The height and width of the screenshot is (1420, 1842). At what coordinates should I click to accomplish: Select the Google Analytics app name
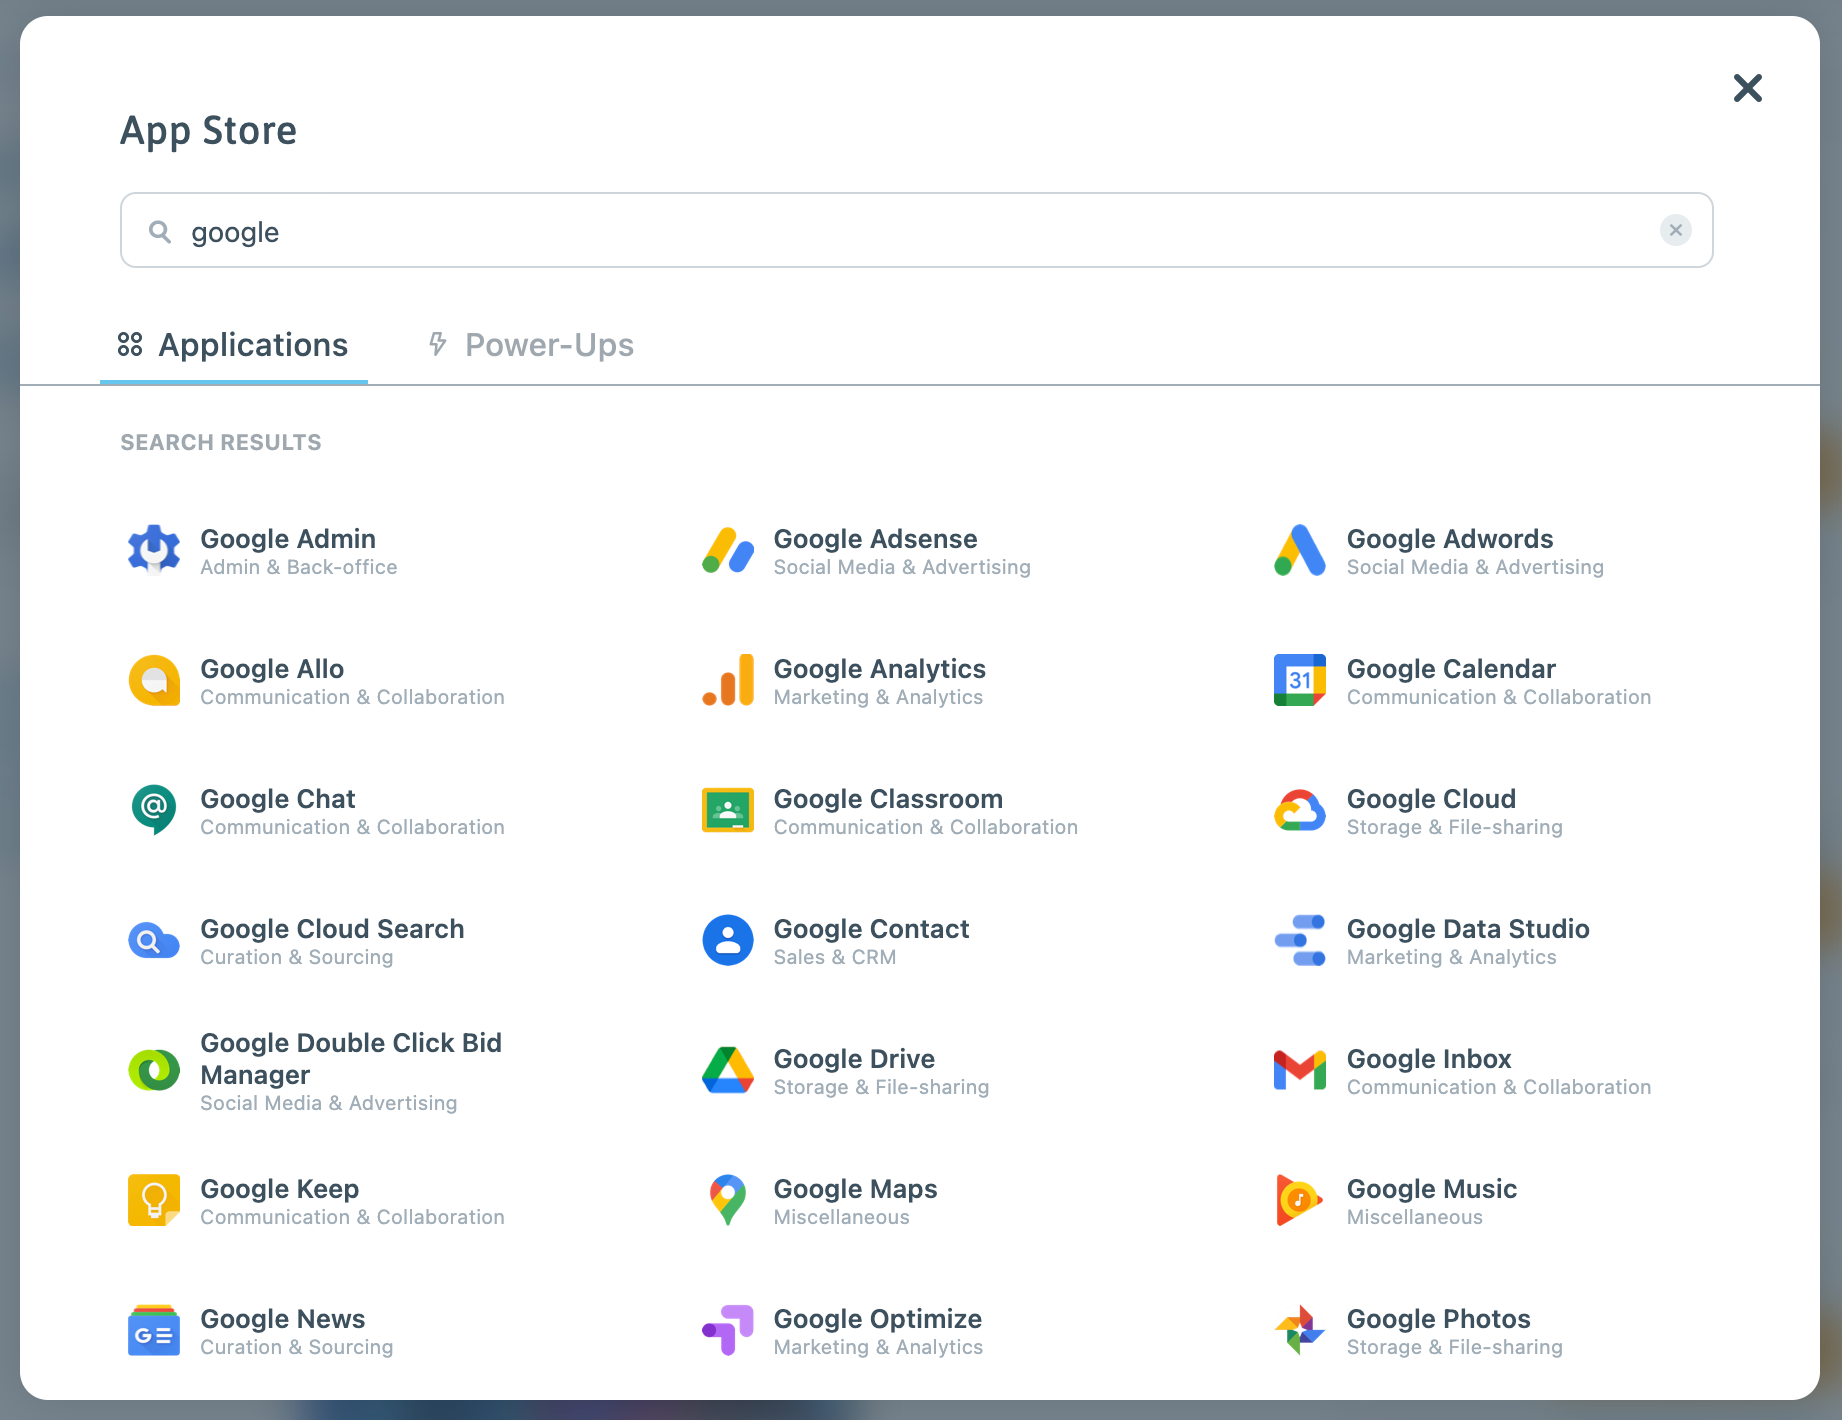(879, 669)
